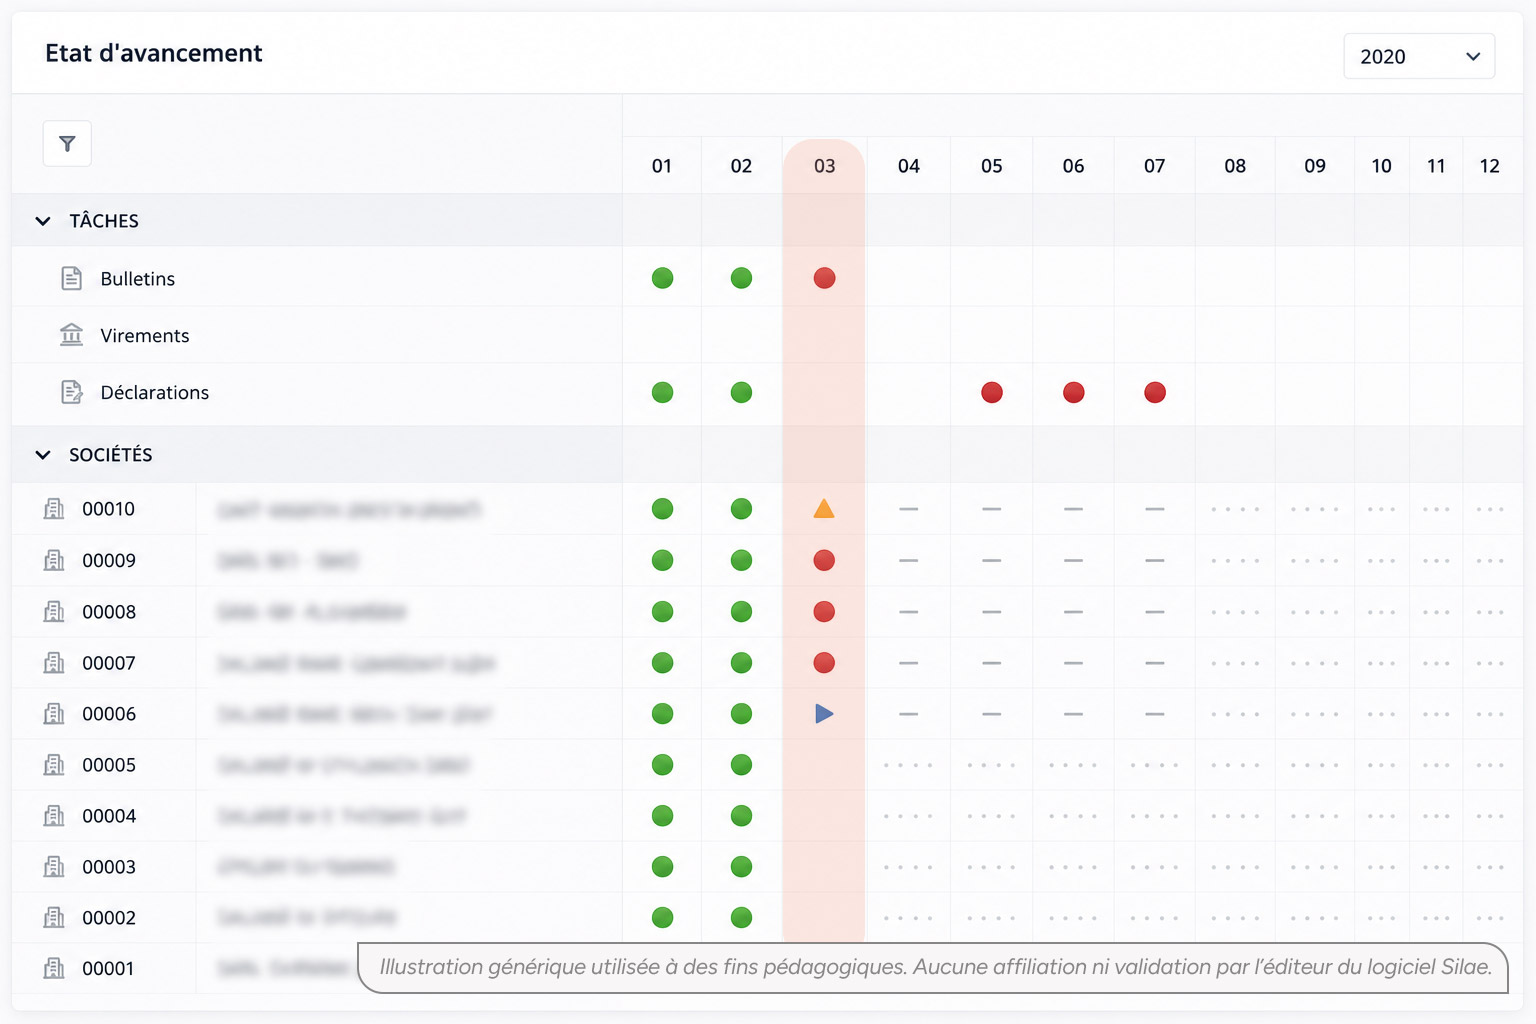1536x1024 pixels.
Task: Click the building icon beside 00008
Action: pos(54,611)
